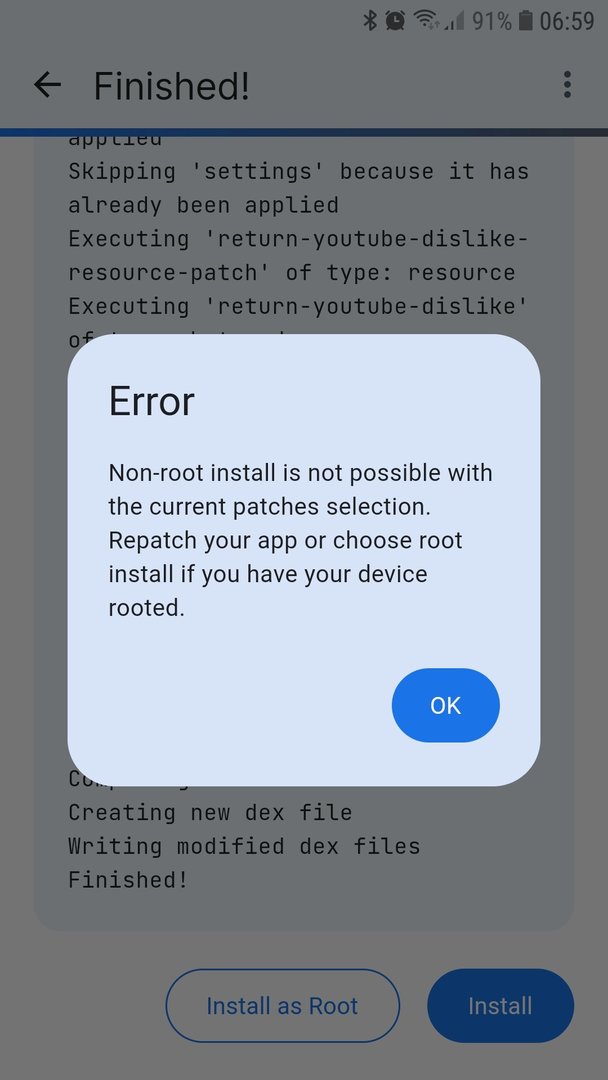Dismiss the error dialog with OK
The height and width of the screenshot is (1080, 608).
[x=445, y=705]
